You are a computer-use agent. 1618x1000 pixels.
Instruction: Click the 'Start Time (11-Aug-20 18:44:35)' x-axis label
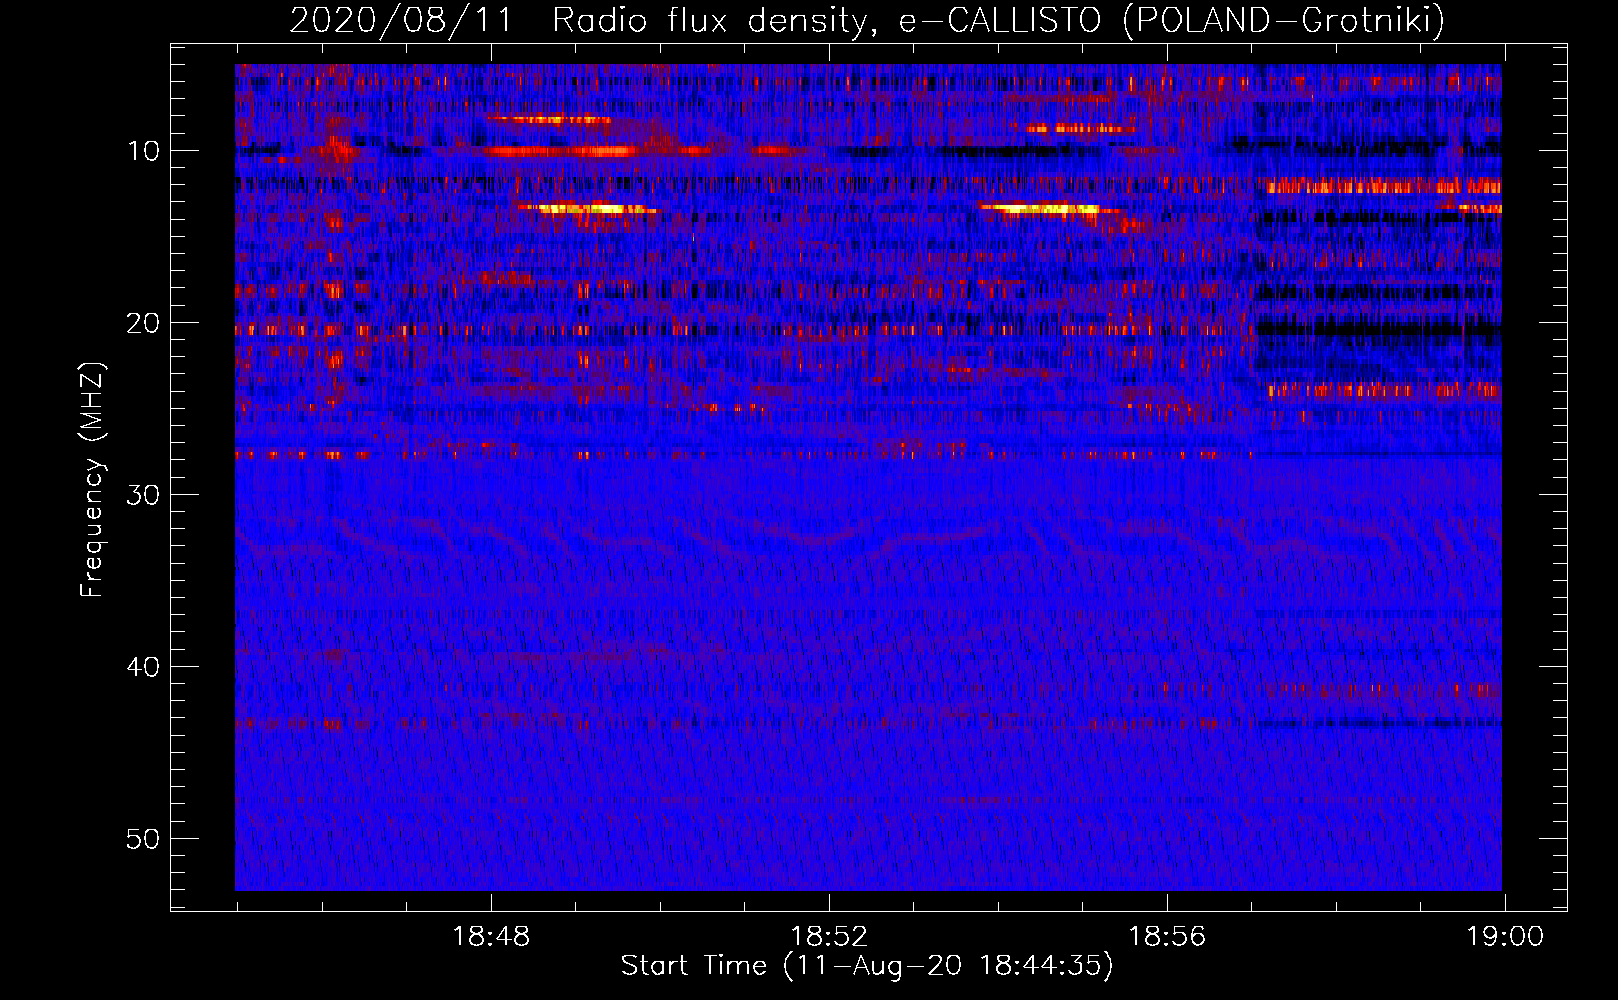[867, 966]
